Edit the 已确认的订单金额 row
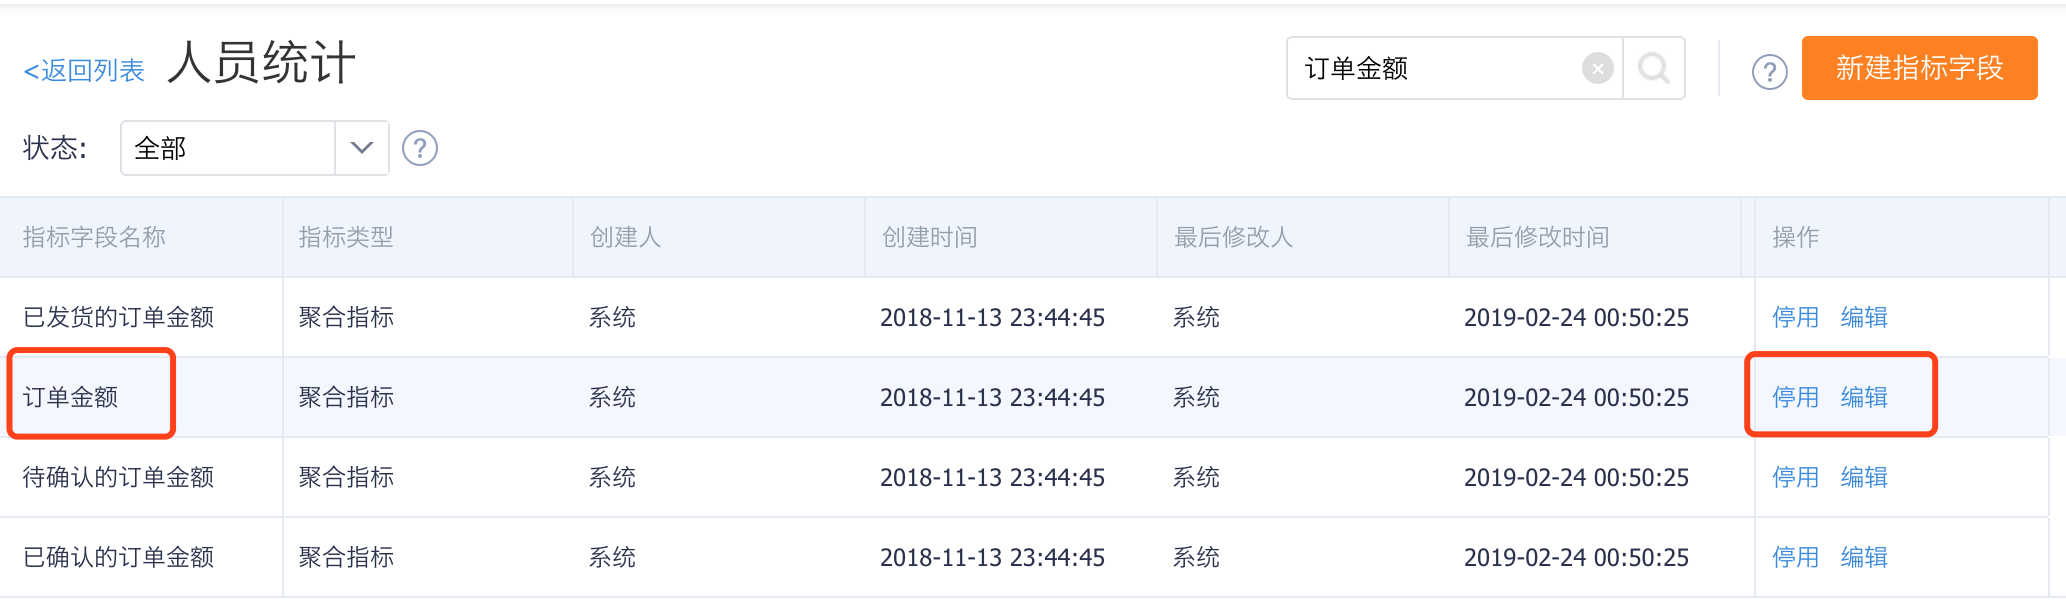Image resolution: width=2066 pixels, height=608 pixels. (1864, 557)
